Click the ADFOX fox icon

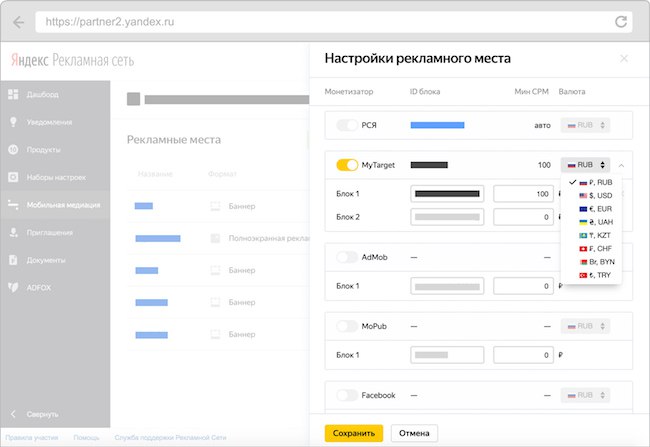[13, 287]
